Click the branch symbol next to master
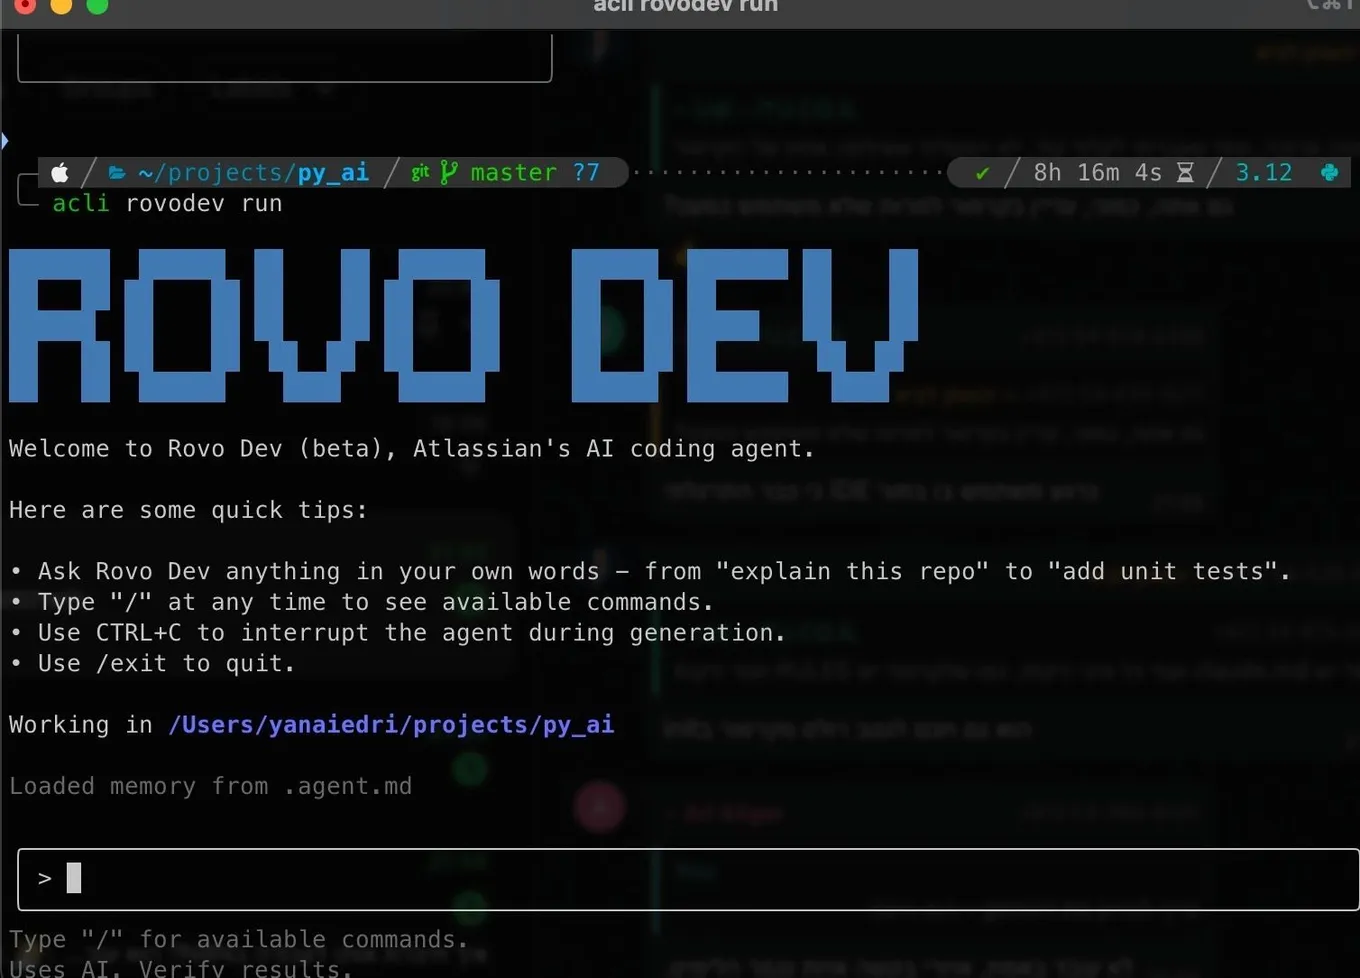 pos(449,173)
